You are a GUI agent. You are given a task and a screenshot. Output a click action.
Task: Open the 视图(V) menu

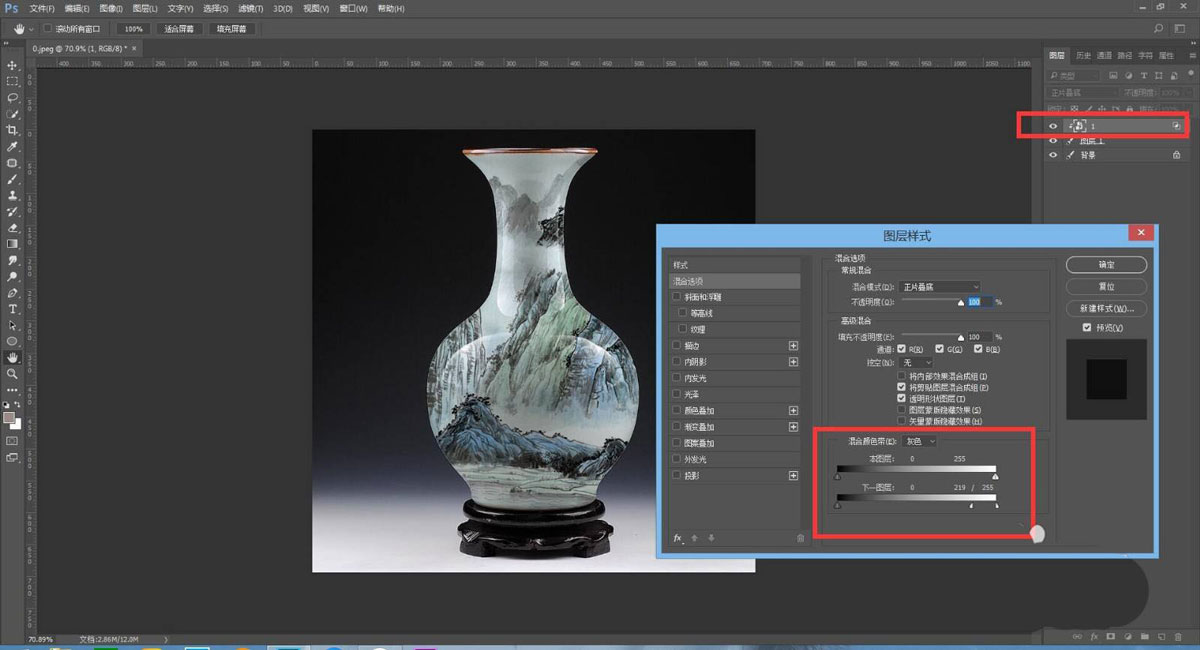pyautogui.click(x=316, y=8)
